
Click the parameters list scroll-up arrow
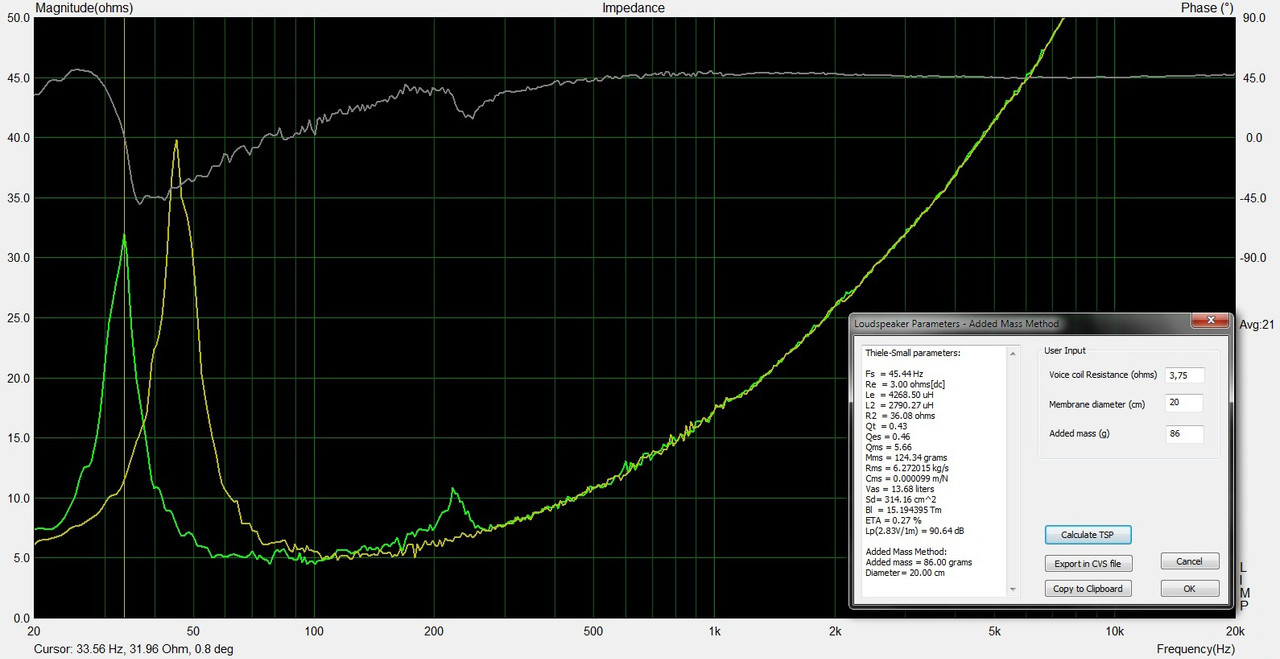[1012, 353]
